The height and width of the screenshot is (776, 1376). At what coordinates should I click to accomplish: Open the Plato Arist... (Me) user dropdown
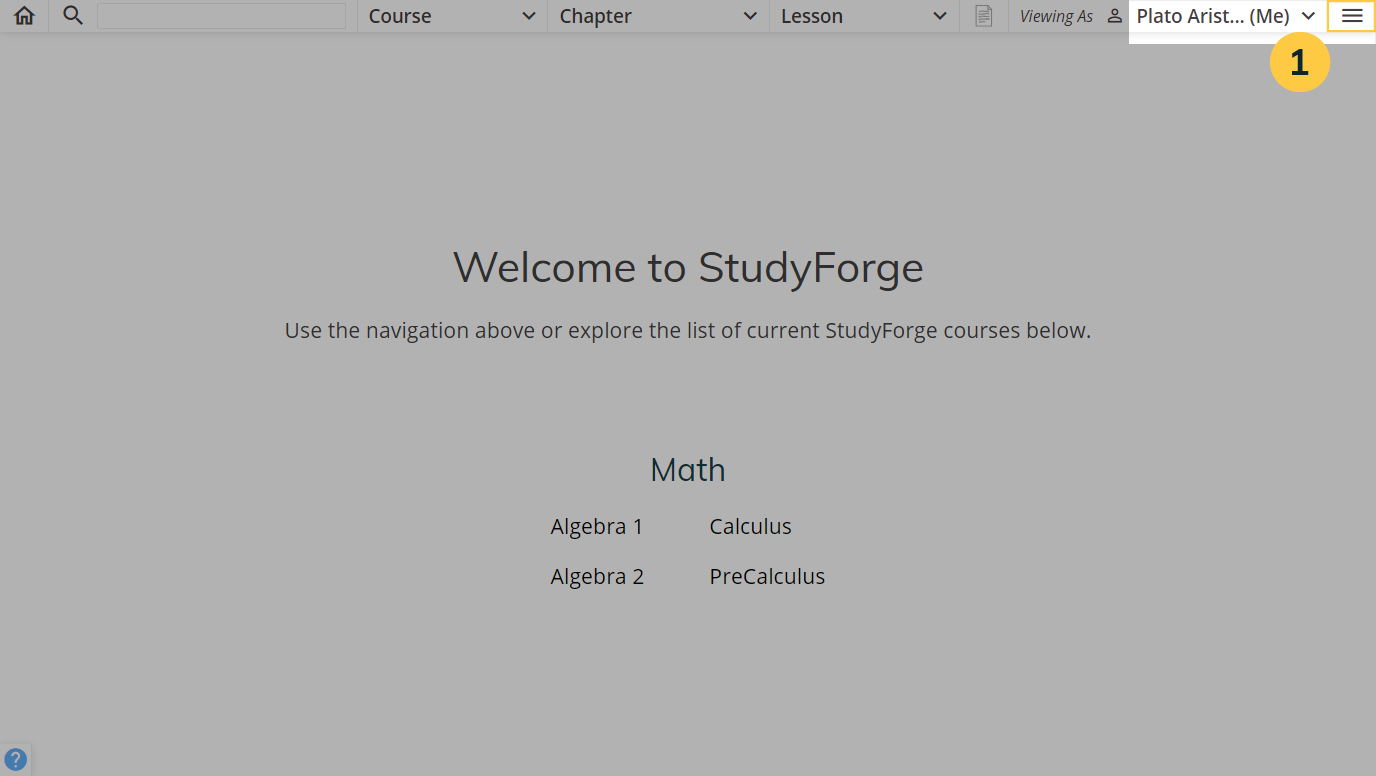(x=1227, y=16)
